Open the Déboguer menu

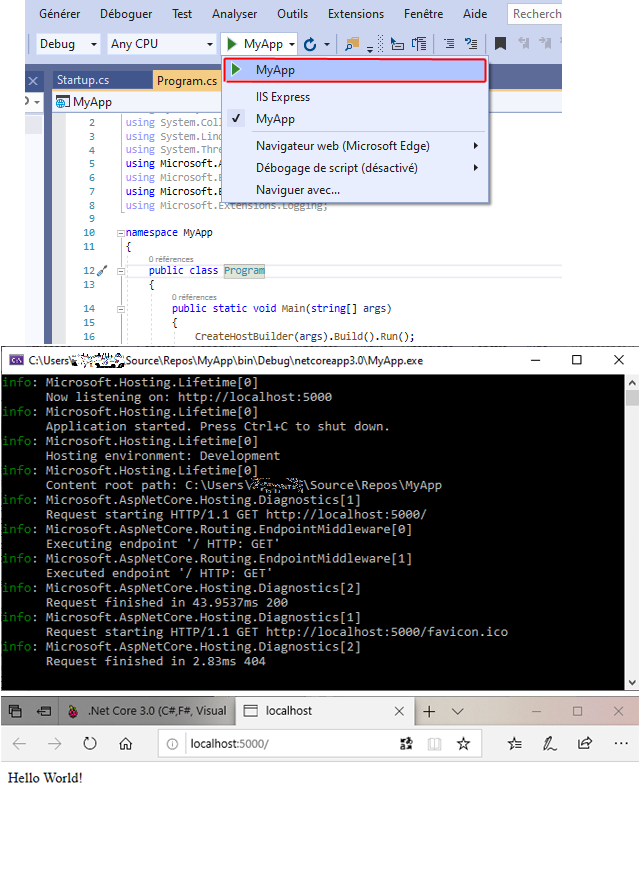pos(126,14)
